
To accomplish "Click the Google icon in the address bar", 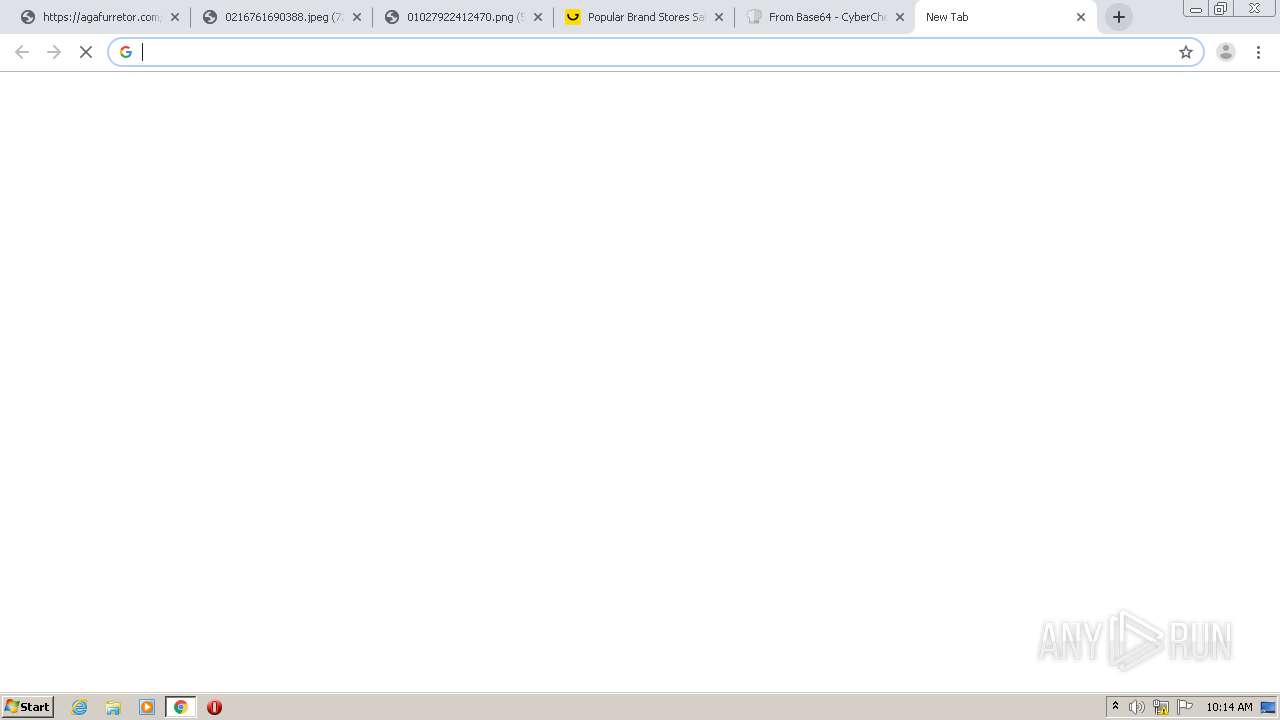I will [126, 52].
